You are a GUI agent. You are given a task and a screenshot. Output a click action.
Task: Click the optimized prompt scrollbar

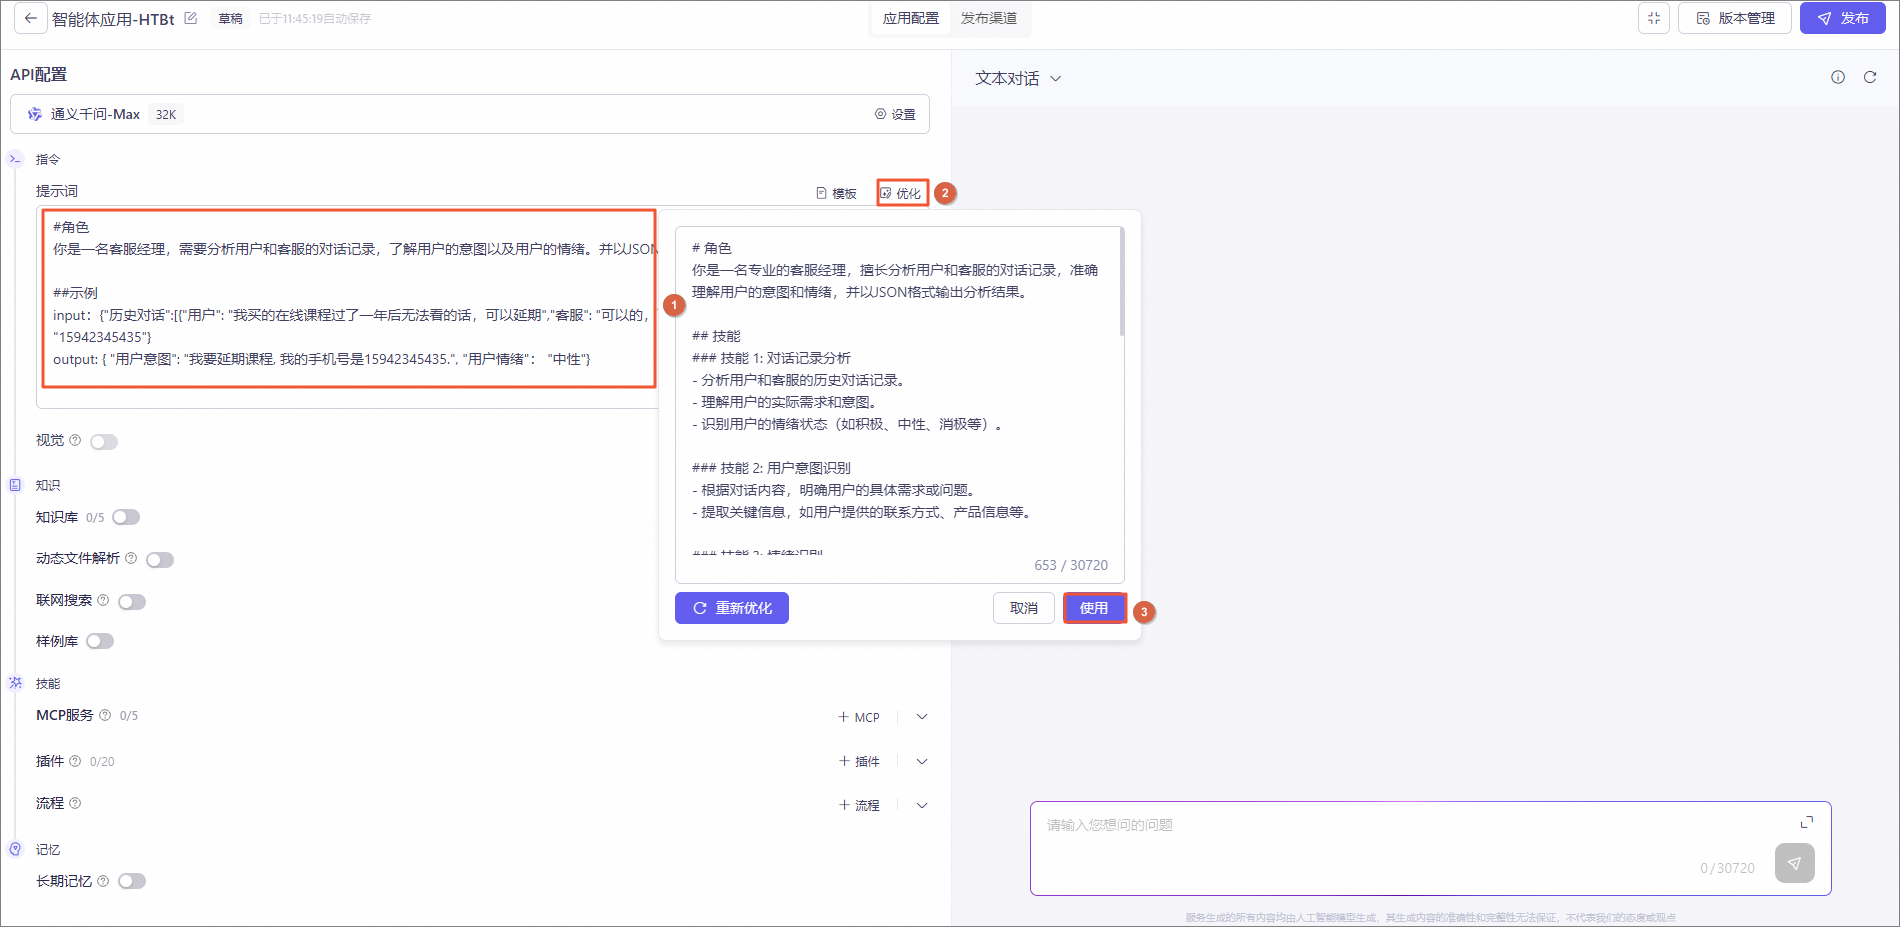(x=1122, y=282)
